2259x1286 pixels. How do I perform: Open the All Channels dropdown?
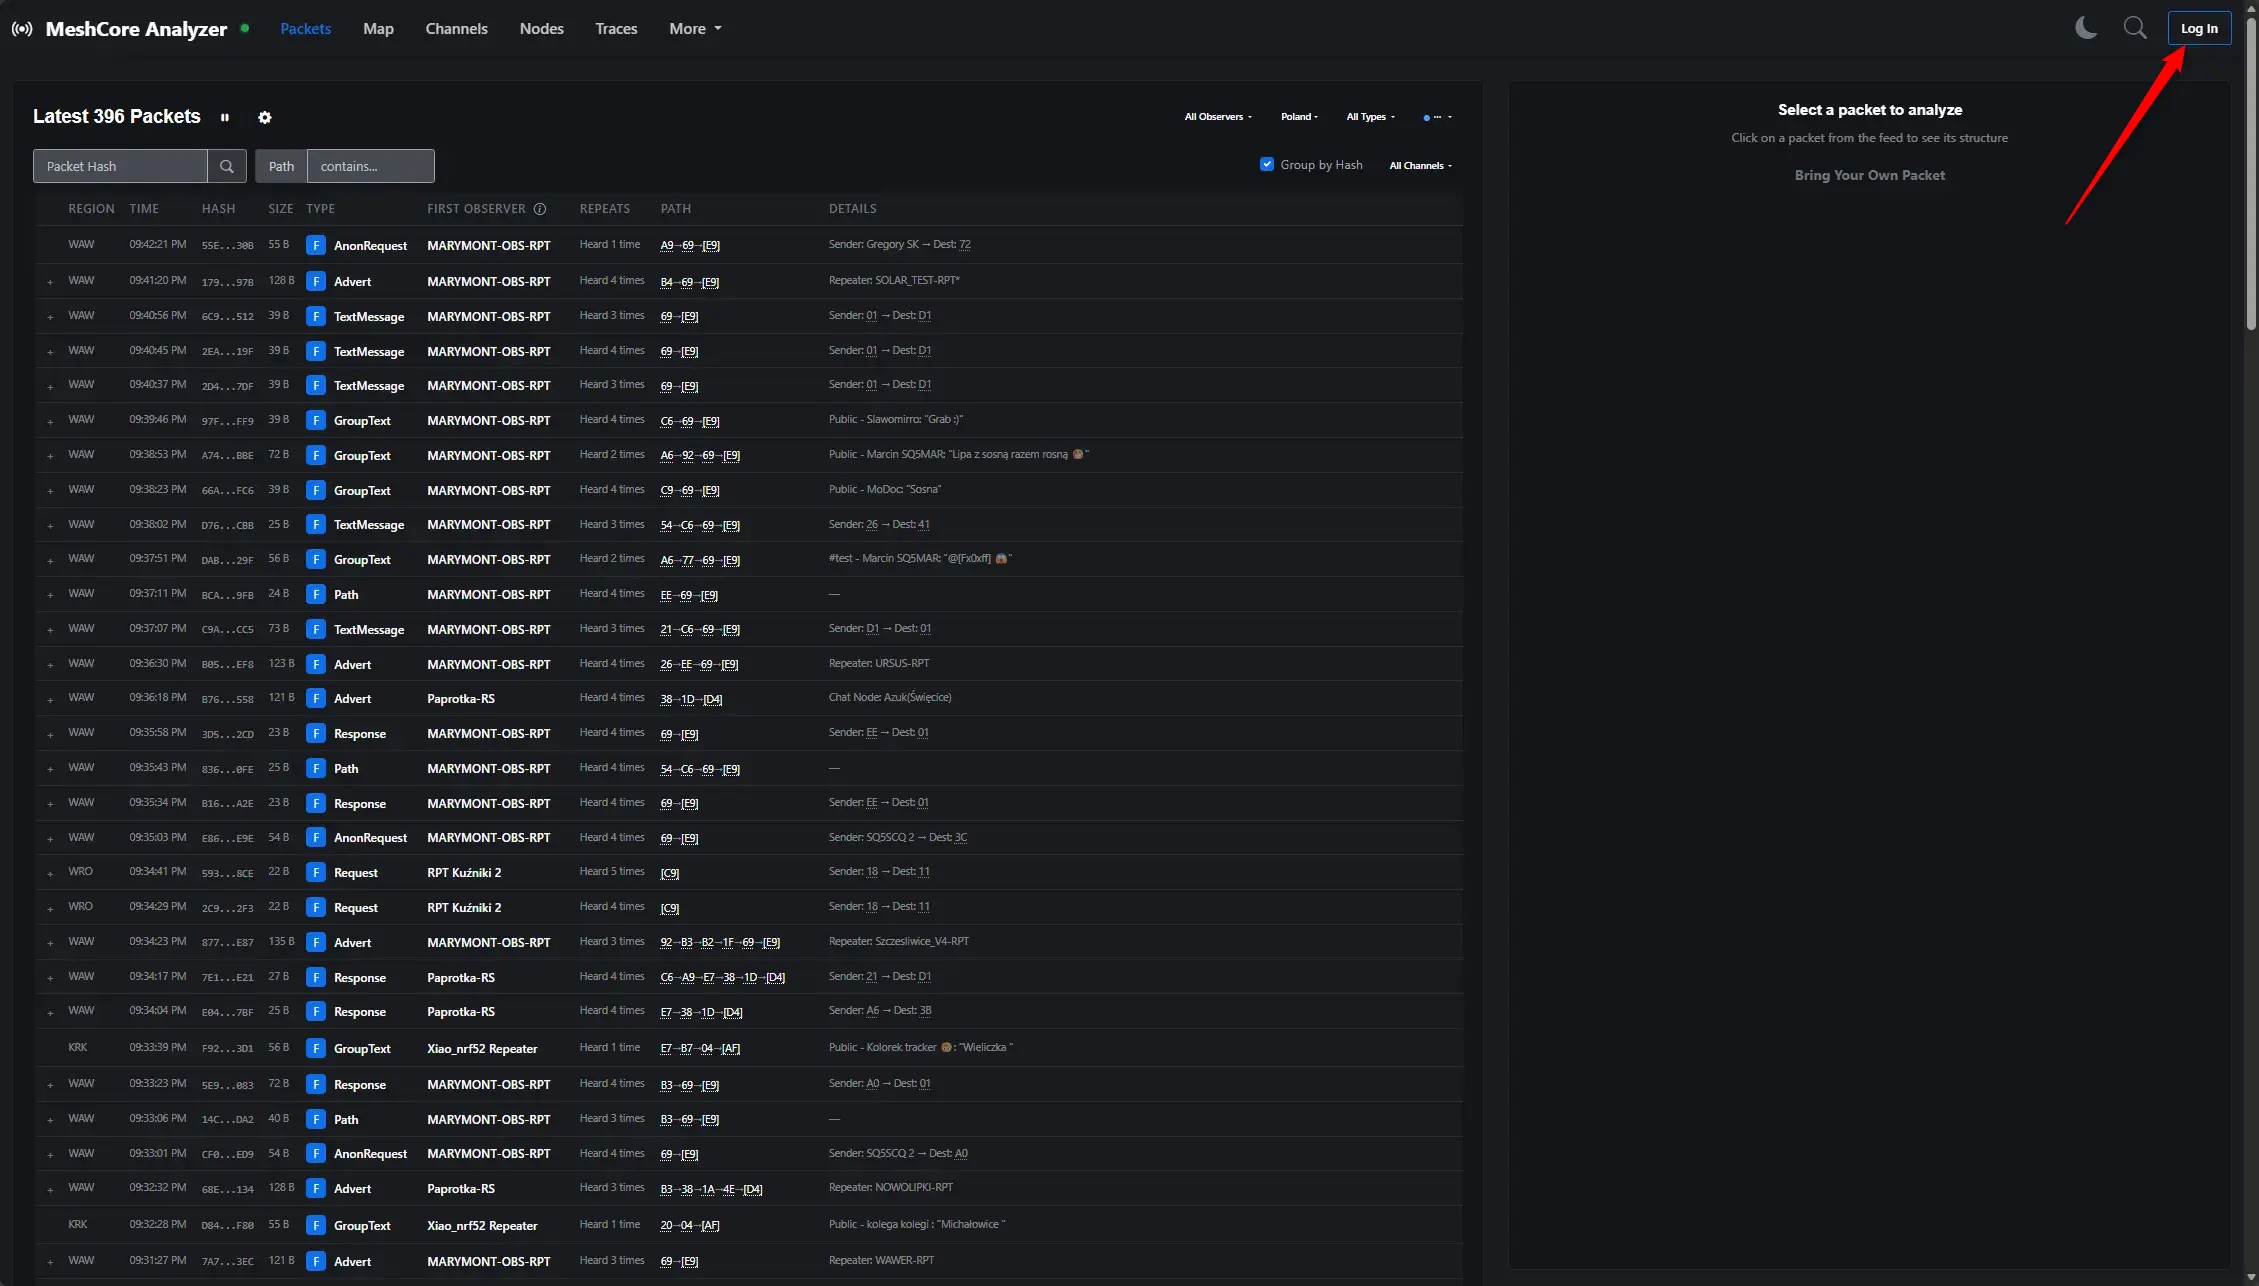pos(1420,166)
